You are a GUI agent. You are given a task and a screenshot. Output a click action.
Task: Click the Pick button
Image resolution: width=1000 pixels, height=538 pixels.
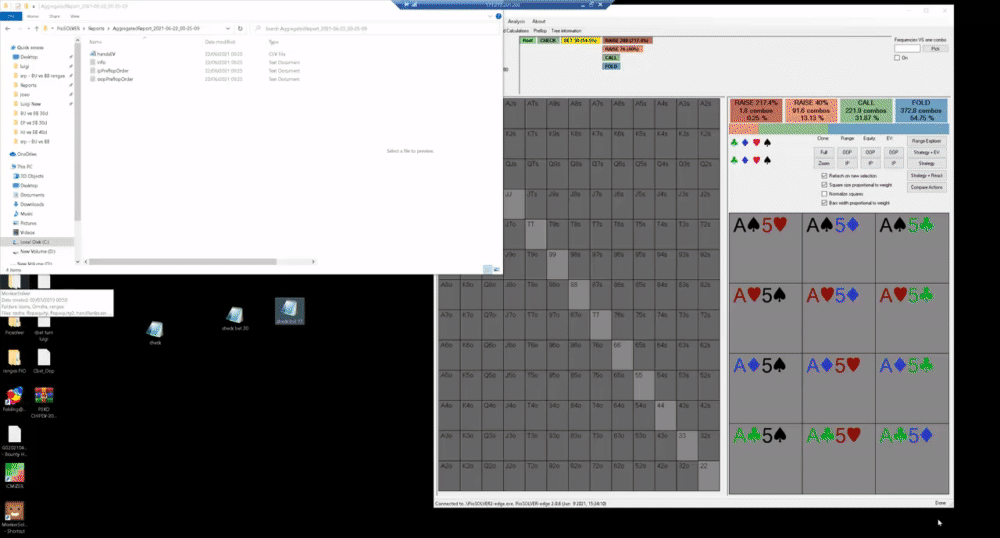[935, 49]
